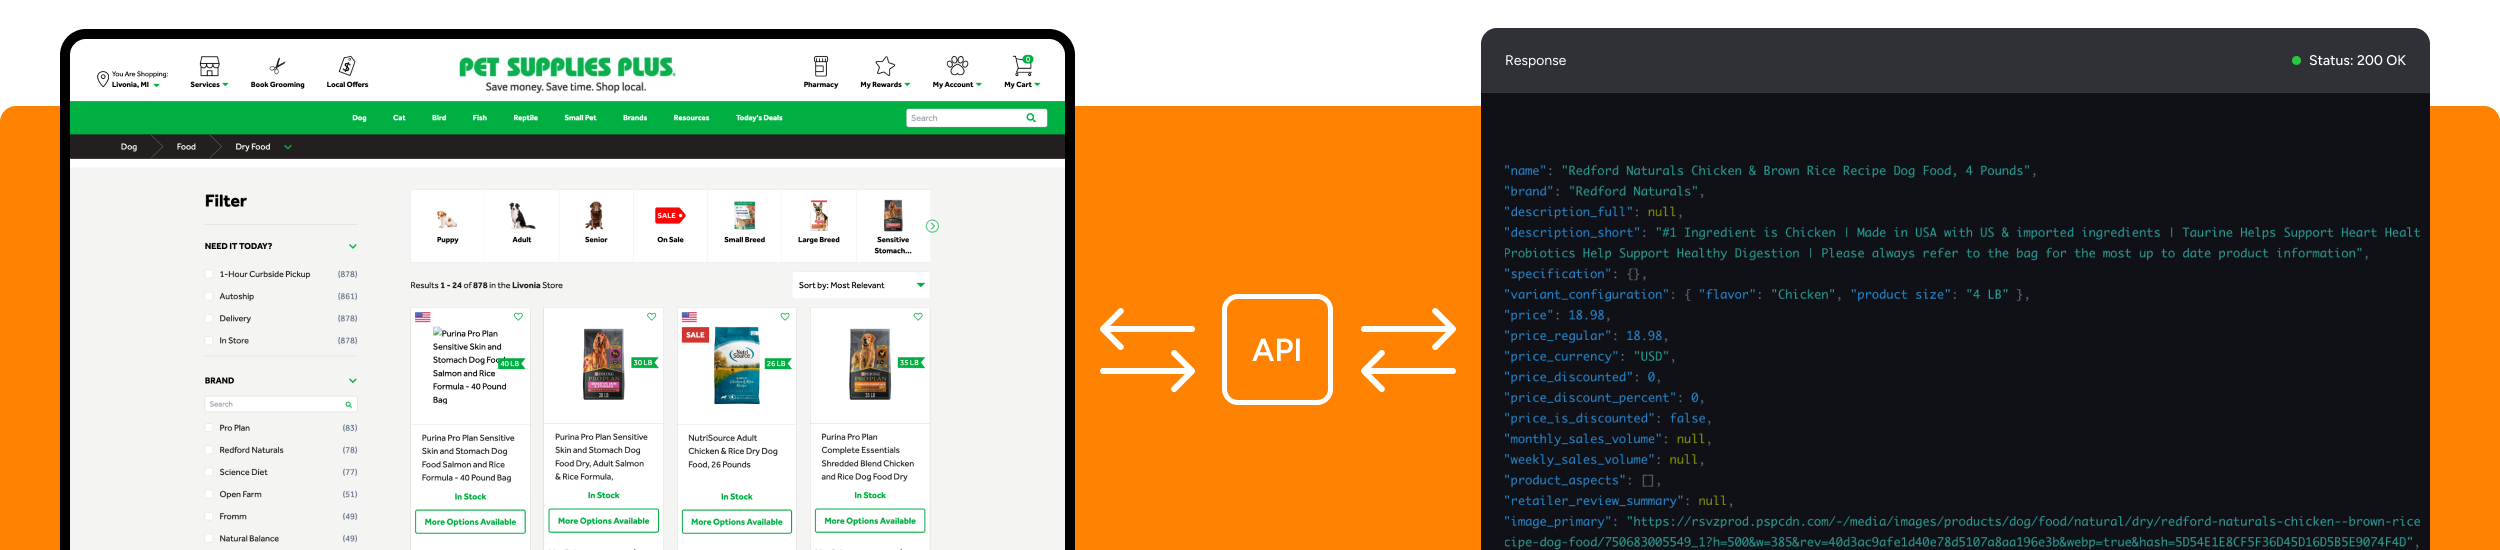This screenshot has height=550, width=2500.
Task: Click the My Account paw print icon
Action: point(957,66)
